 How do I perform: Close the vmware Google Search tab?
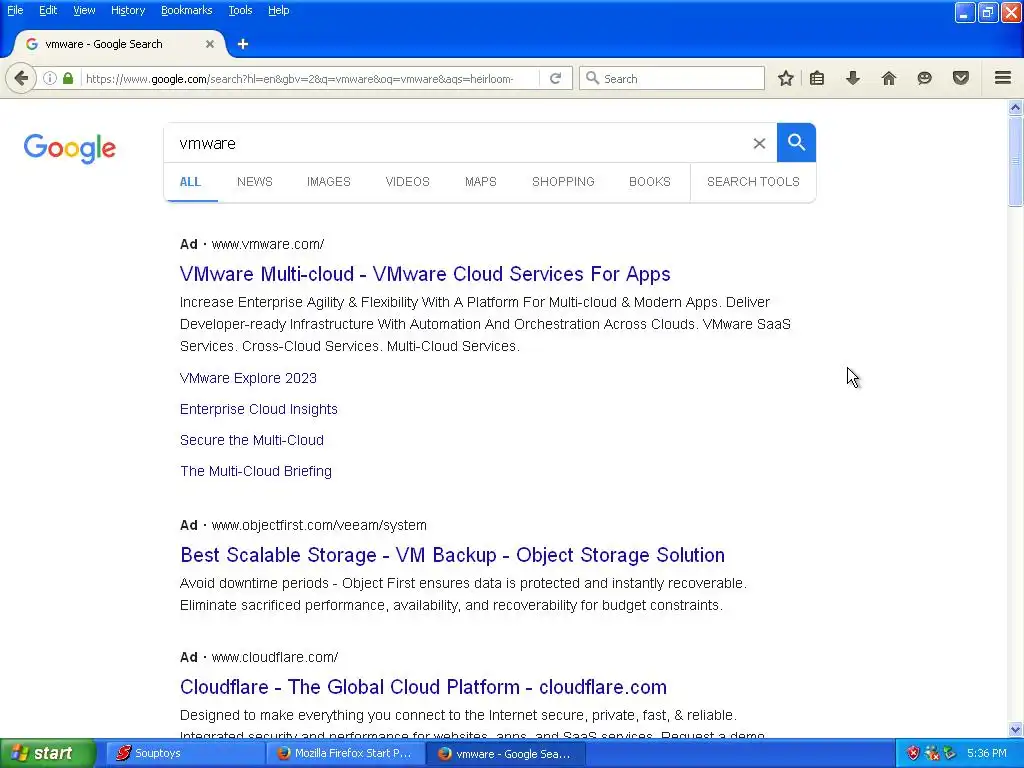(x=210, y=44)
